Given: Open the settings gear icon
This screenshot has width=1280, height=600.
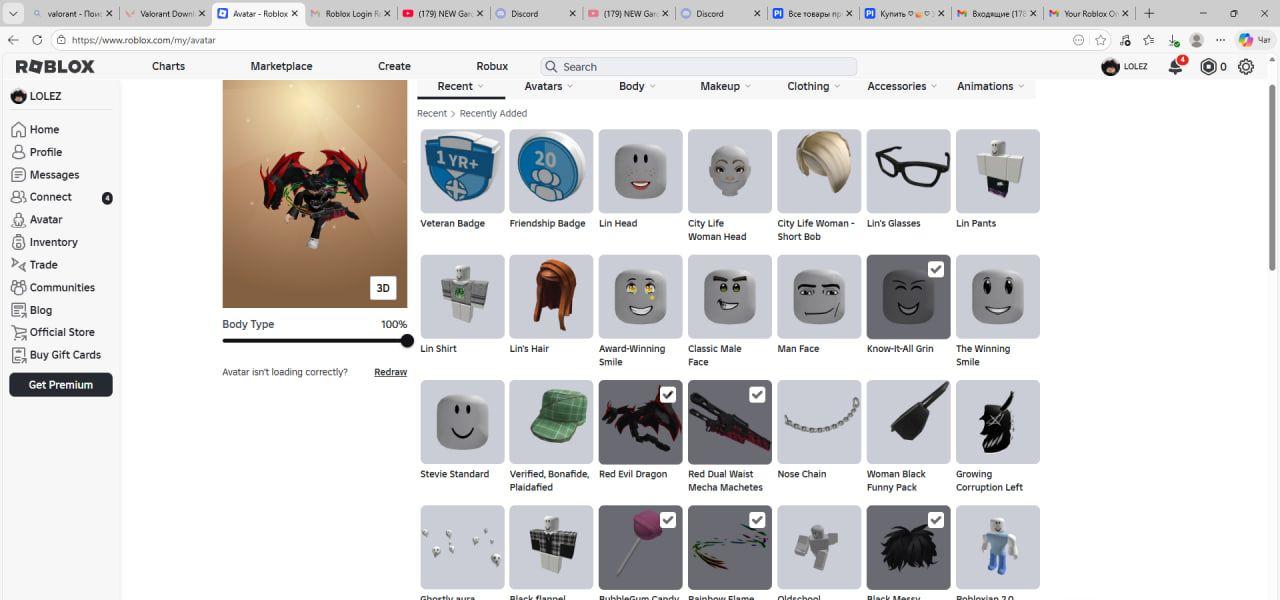Looking at the screenshot, I should pos(1246,67).
